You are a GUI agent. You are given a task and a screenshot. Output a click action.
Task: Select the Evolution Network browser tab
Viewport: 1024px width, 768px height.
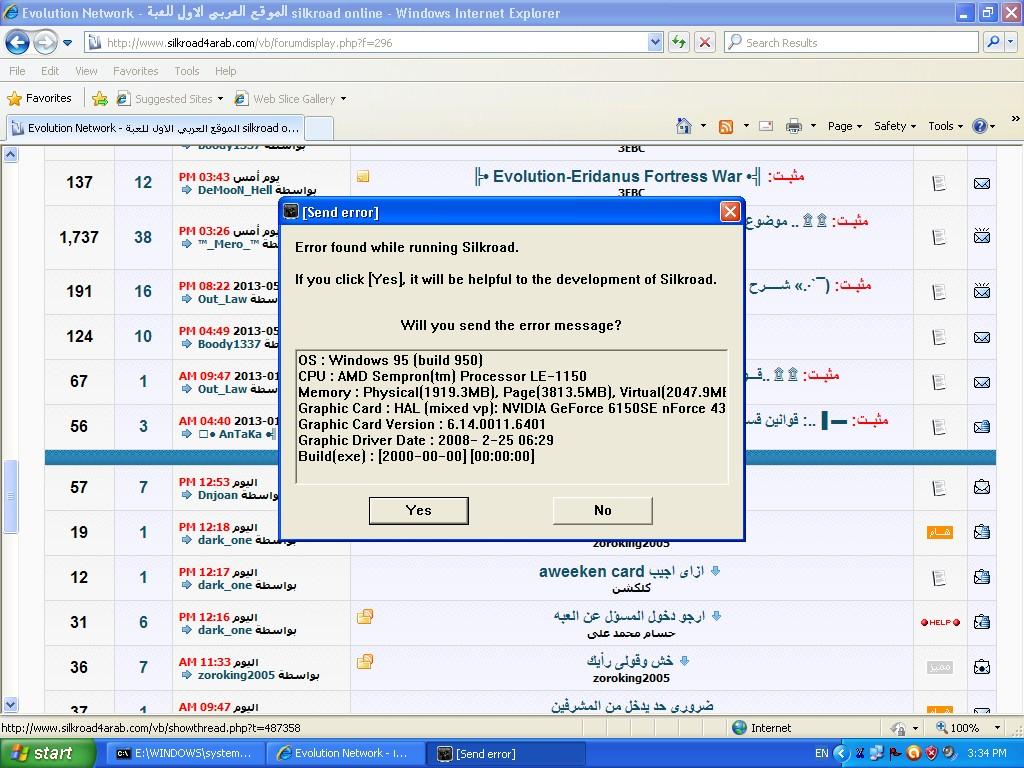click(155, 128)
